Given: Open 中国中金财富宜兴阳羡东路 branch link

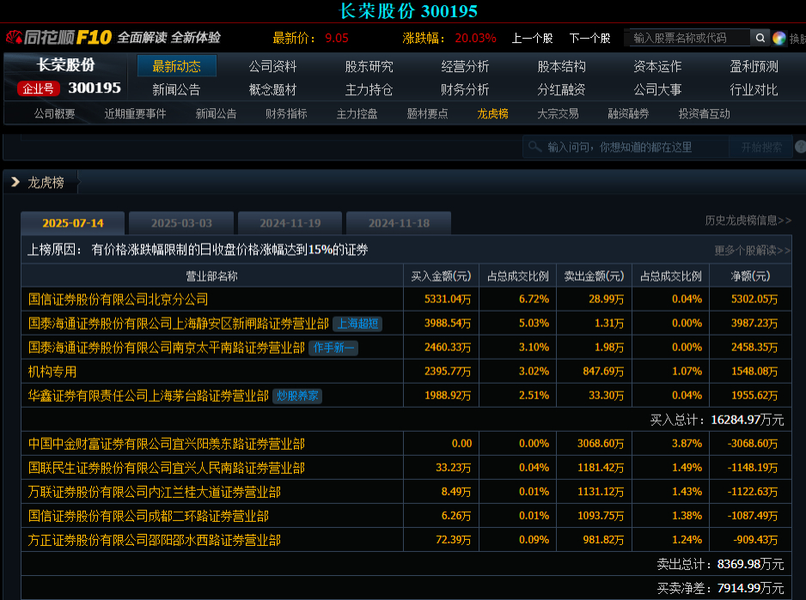Looking at the screenshot, I should (166, 444).
